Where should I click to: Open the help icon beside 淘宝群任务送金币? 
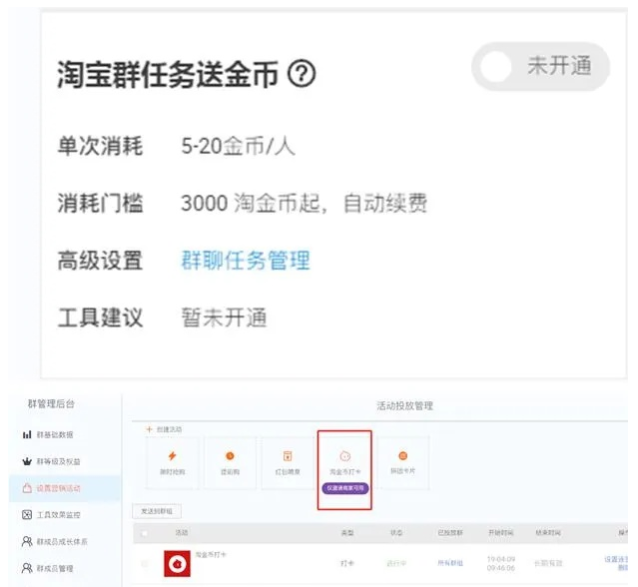point(302,73)
